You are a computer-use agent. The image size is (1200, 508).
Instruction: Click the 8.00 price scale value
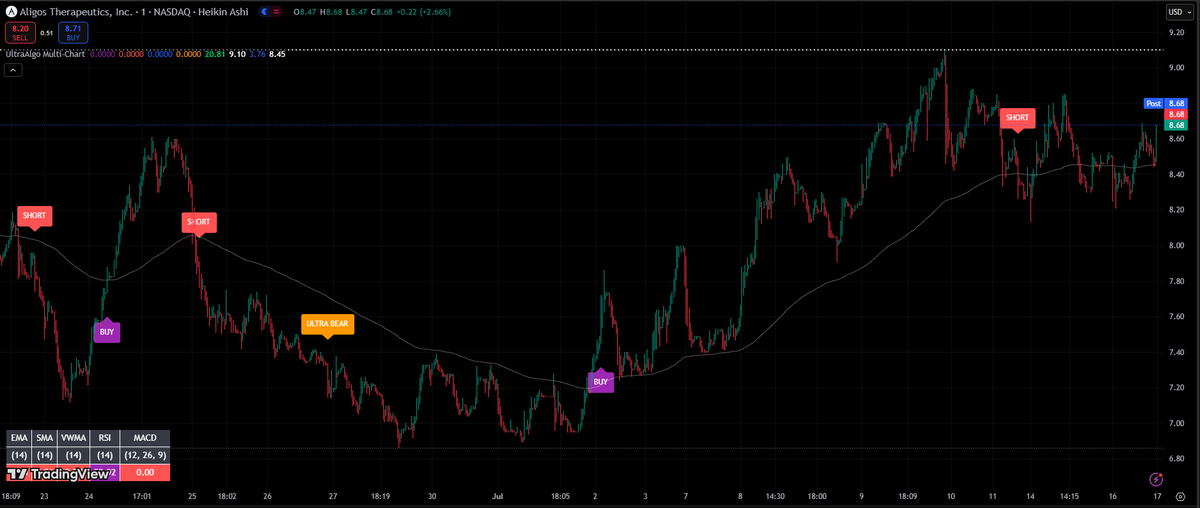[x=1176, y=245]
